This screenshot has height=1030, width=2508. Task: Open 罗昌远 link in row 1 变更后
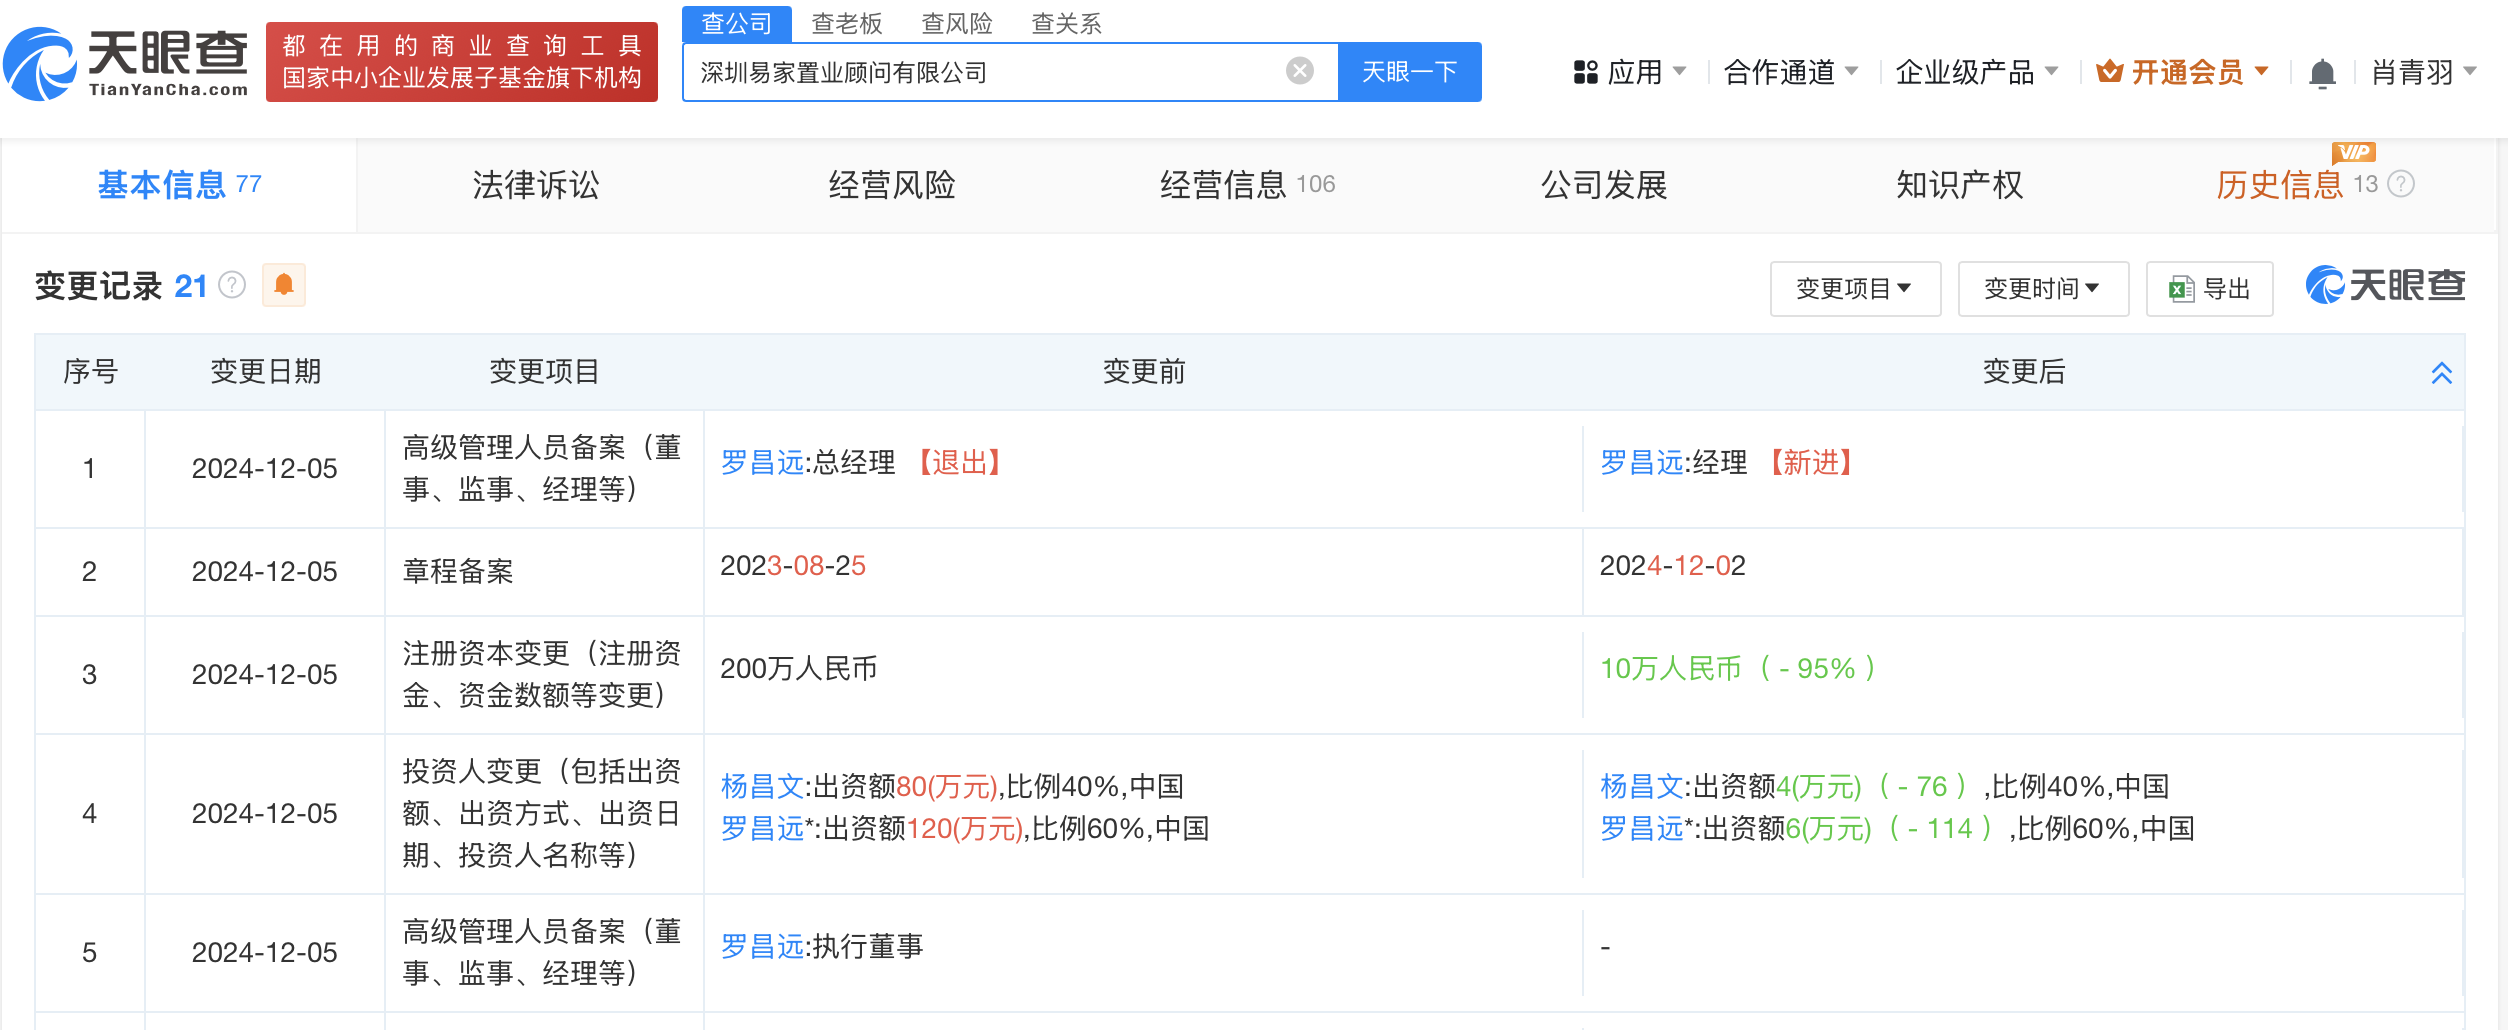(1642, 463)
